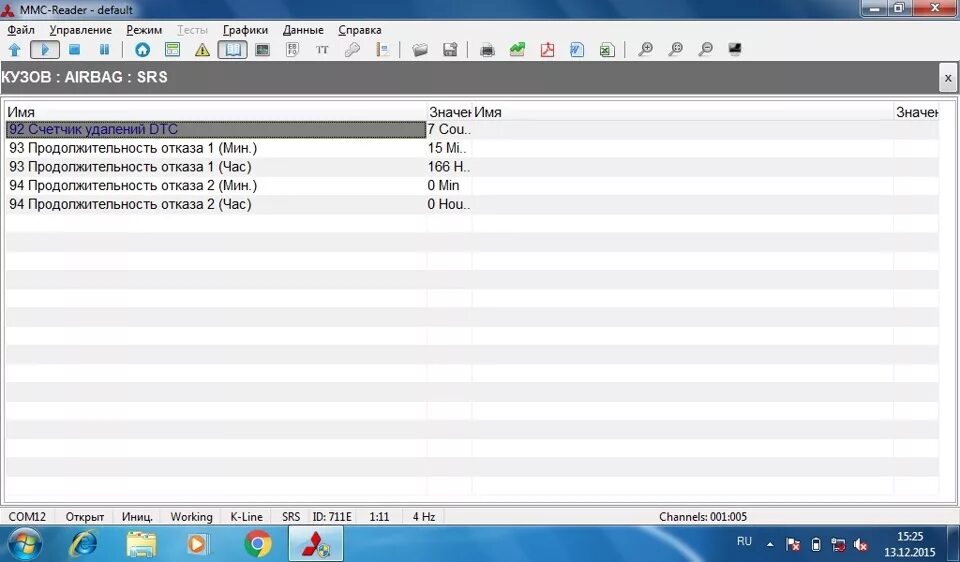Open the Управление menu
This screenshot has height=562, width=960.
[81, 30]
